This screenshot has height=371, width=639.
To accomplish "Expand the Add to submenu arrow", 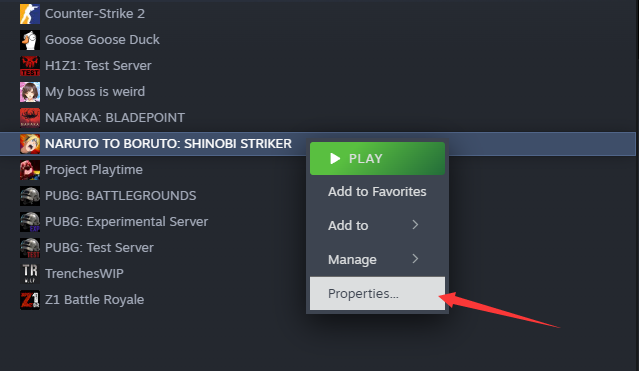I will coord(415,225).
